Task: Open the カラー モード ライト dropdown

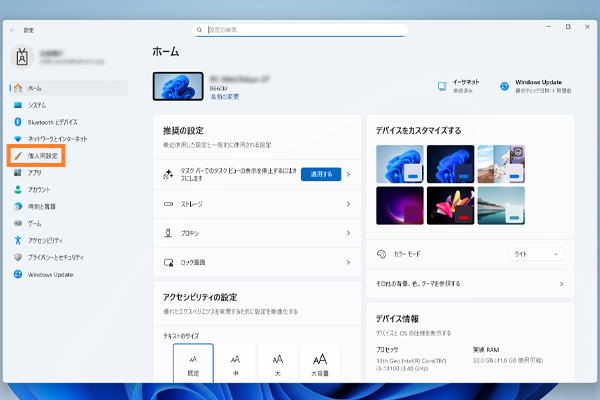Action: tap(536, 254)
